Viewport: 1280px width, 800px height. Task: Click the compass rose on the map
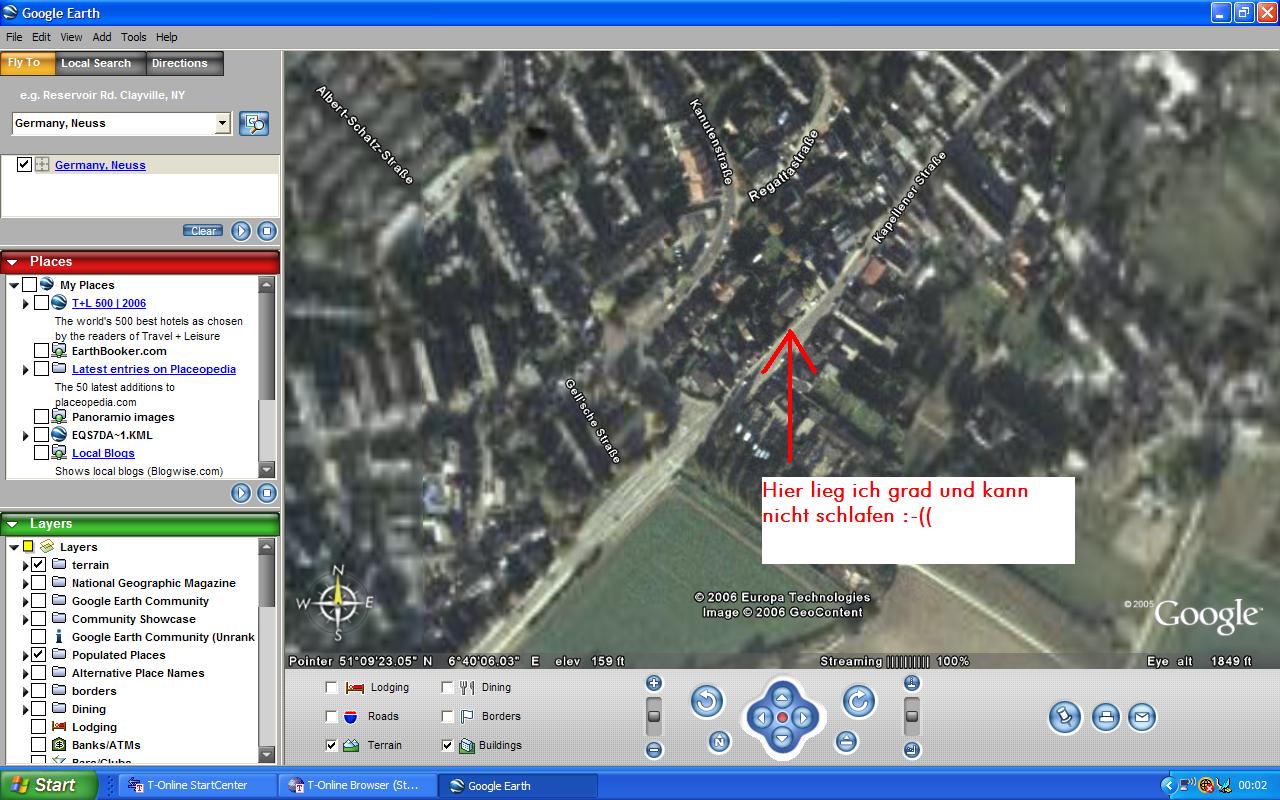coord(337,602)
